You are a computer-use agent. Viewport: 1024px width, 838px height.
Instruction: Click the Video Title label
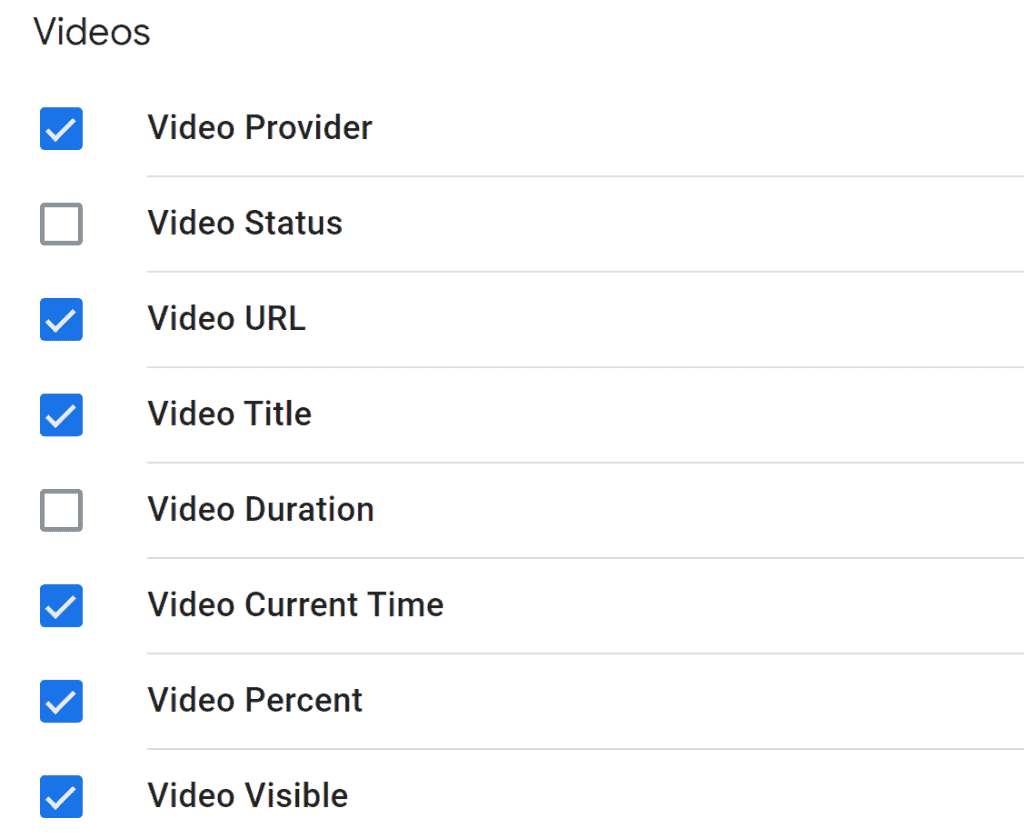click(228, 414)
